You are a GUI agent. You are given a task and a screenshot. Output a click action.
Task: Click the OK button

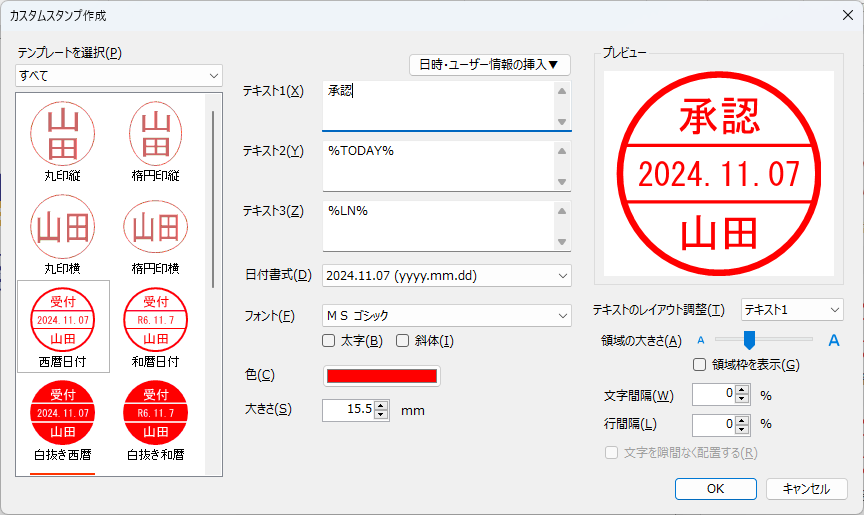pyautogui.click(x=715, y=489)
